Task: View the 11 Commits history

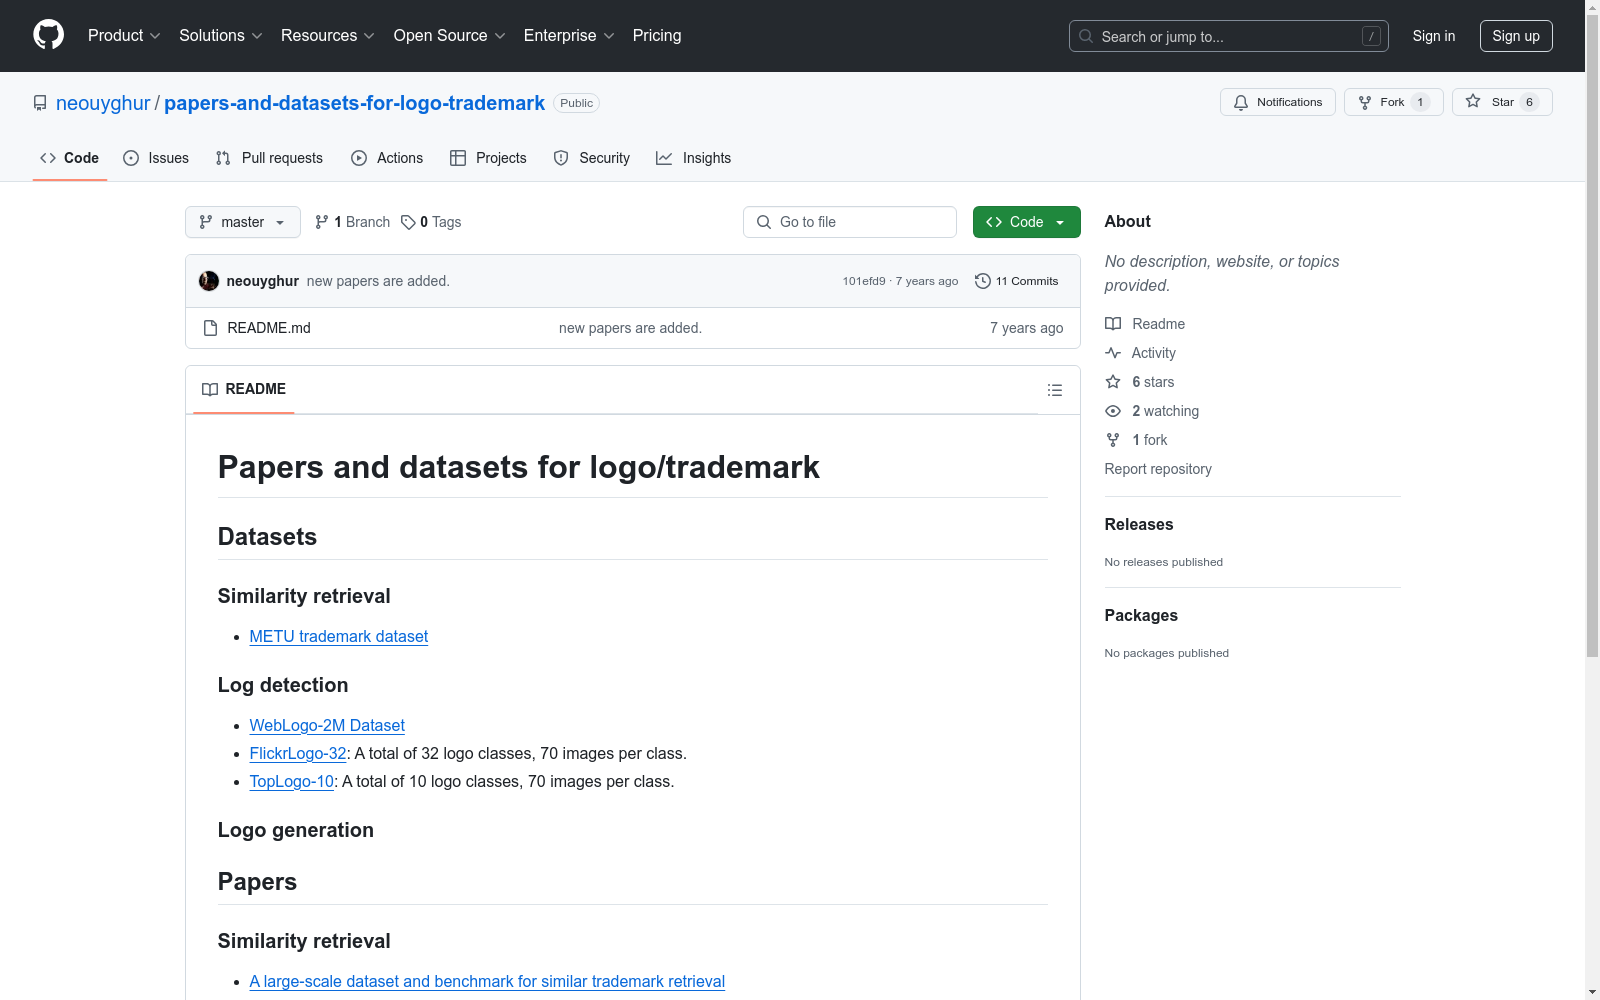Action: point(1017,281)
